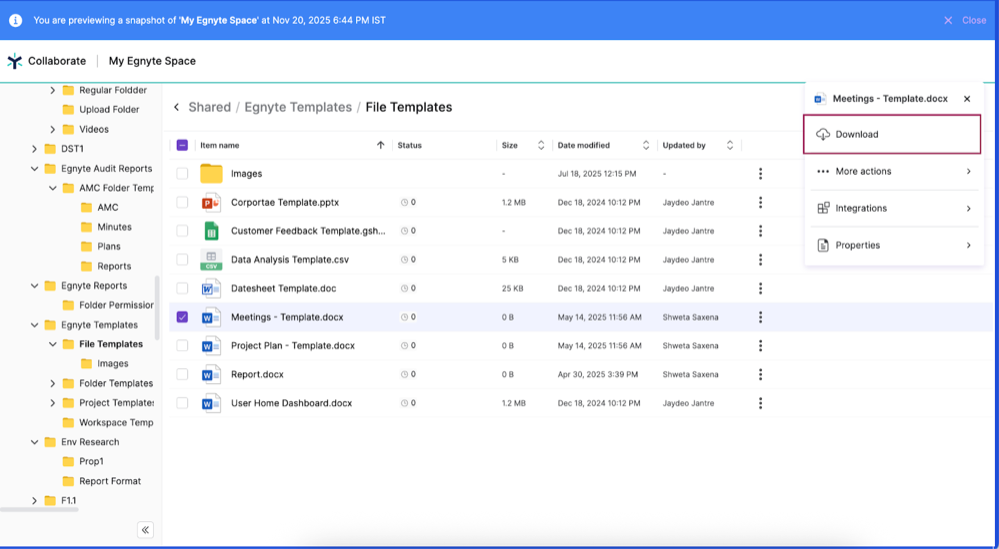
Task: Check the Project Plan - Template.docx checkbox
Action: [x=182, y=346]
